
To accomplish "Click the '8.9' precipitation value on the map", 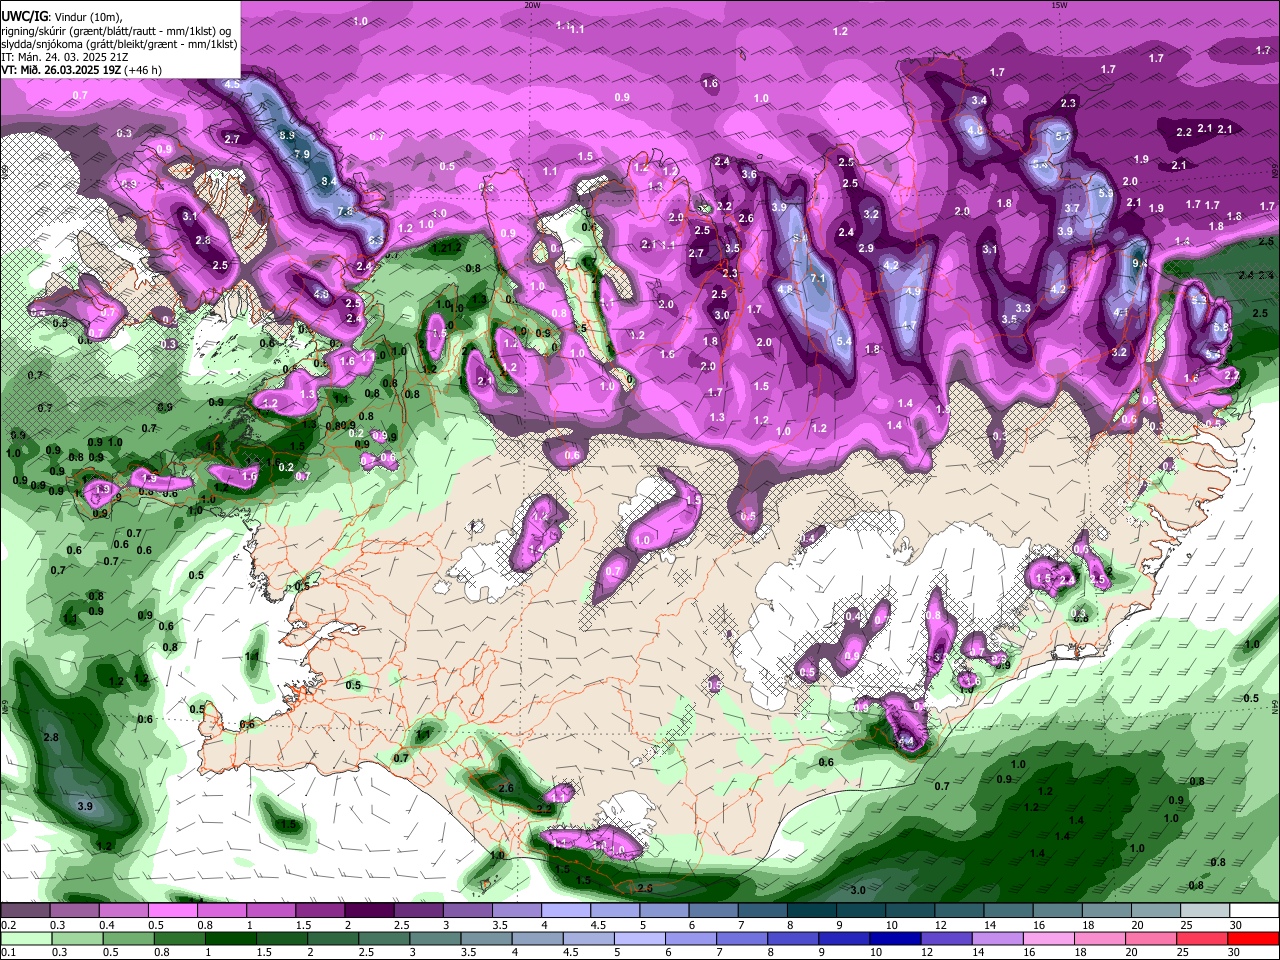I will point(287,135).
